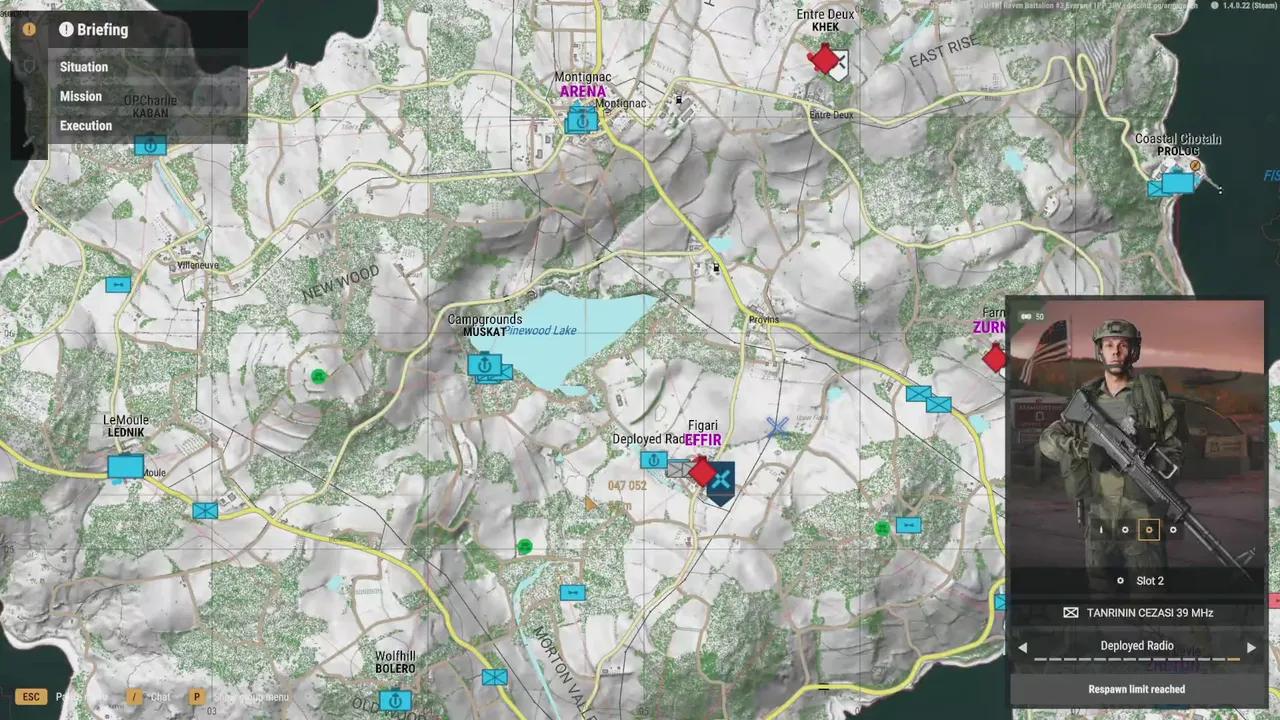The width and height of the screenshot is (1280, 720).
Task: Click the red Entre Deux KHEK marker
Action: (823, 60)
